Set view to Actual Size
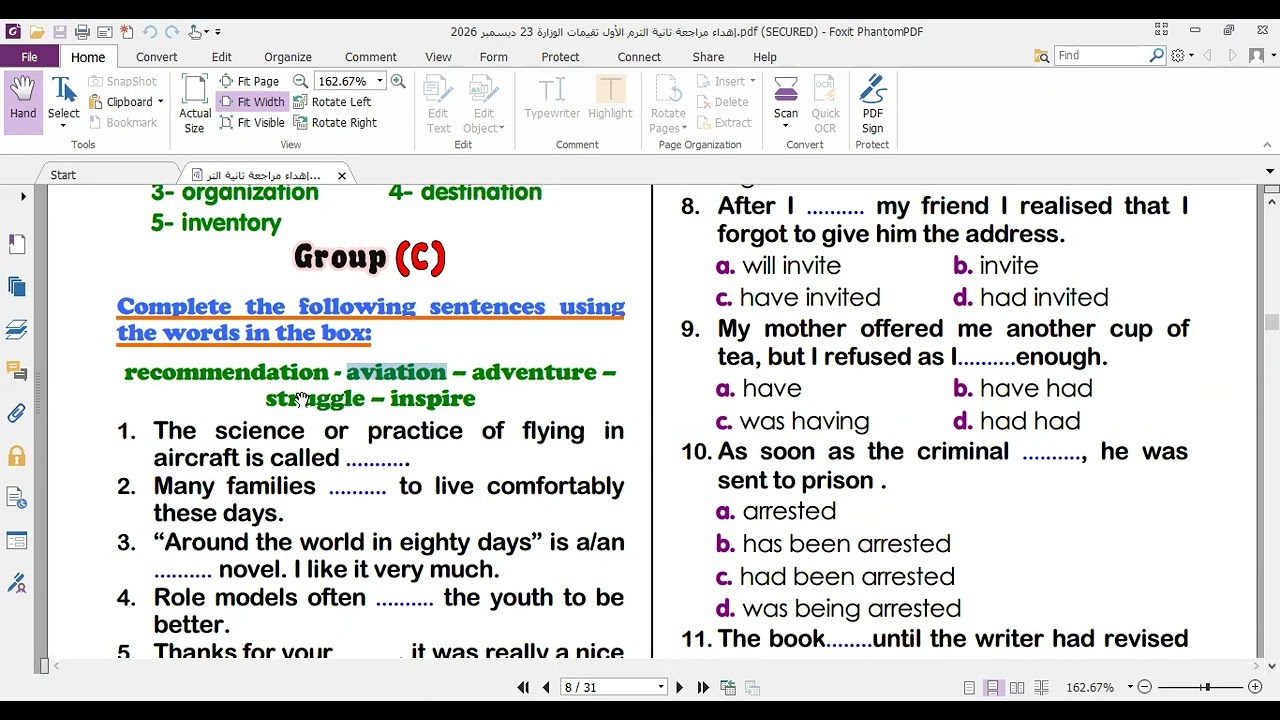Image resolution: width=1280 pixels, height=720 pixels. (x=195, y=104)
